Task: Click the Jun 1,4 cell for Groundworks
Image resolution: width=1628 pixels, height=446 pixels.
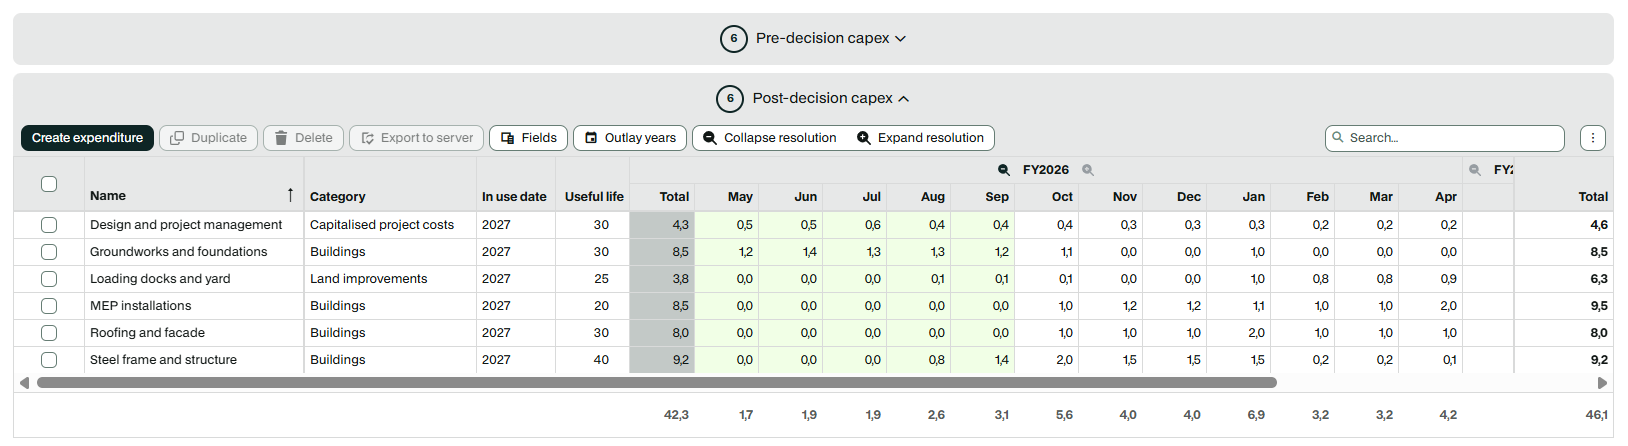Action: point(790,252)
